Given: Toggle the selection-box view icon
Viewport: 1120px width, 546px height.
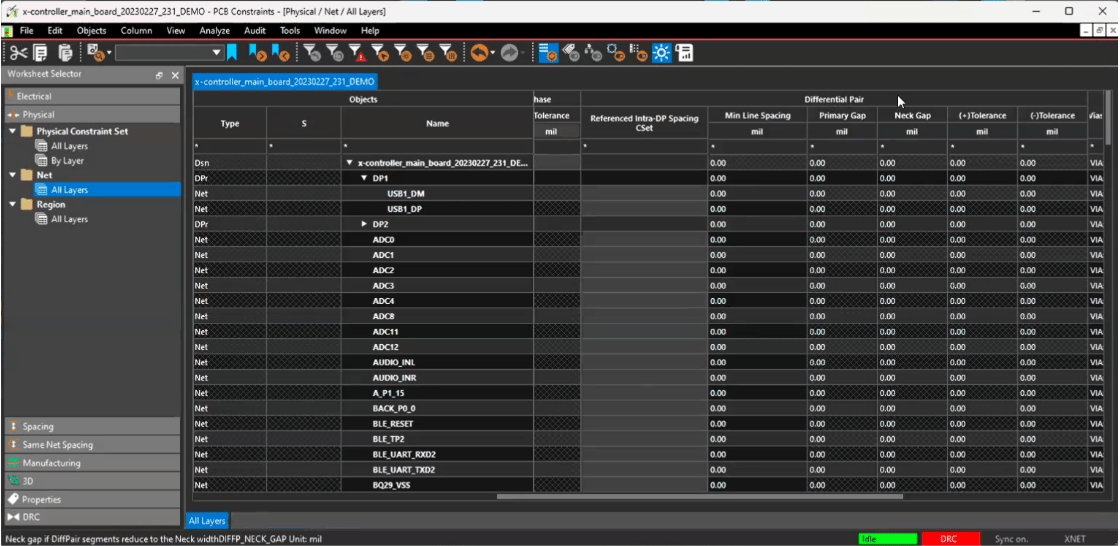Looking at the screenshot, I should pyautogui.click(x=616, y=53).
